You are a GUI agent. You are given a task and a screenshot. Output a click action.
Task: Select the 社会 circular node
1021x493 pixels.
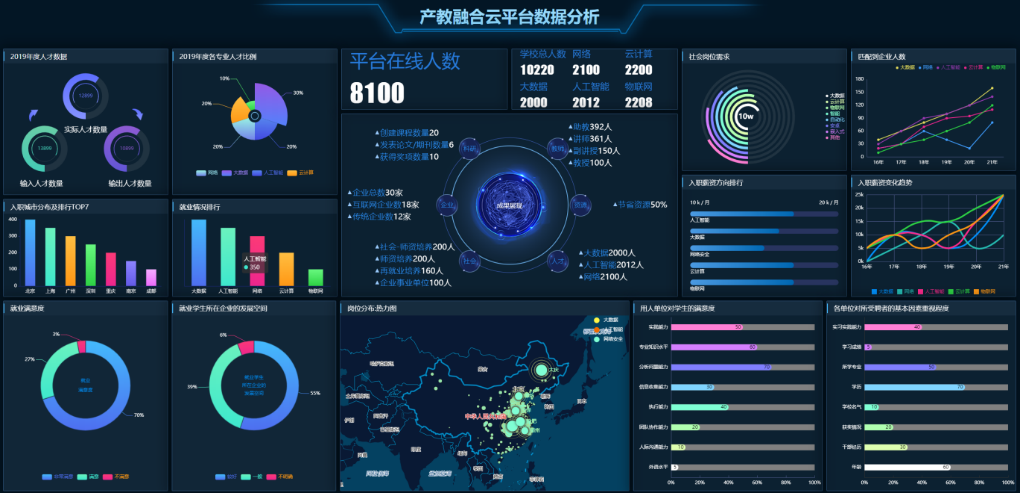[469, 260]
